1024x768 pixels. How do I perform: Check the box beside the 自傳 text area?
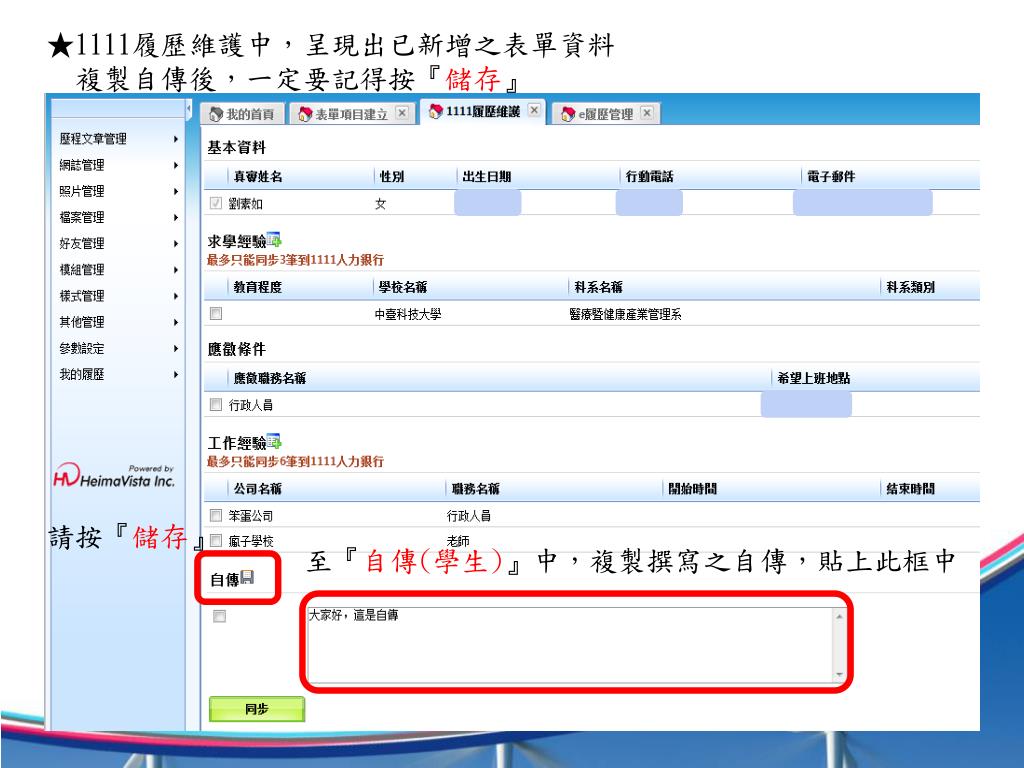219,616
